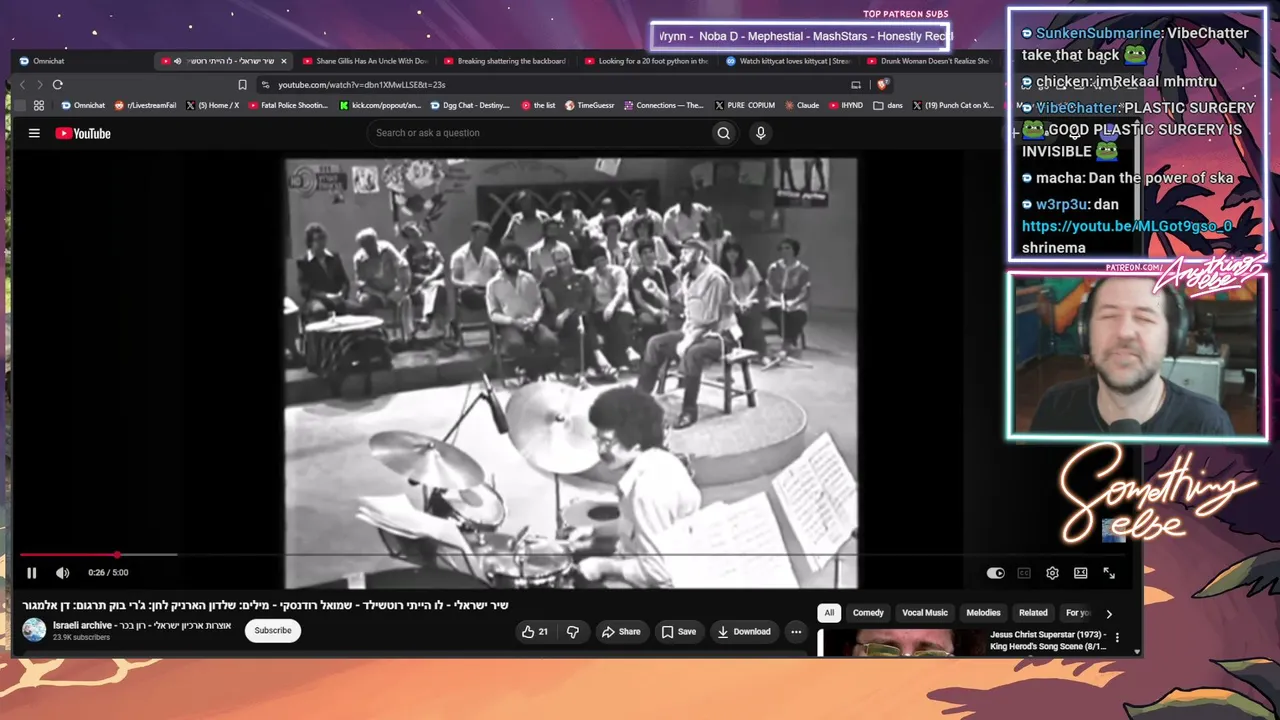Start voice search with the microphone icon
Viewport: 1280px width, 720px height.
(x=760, y=133)
